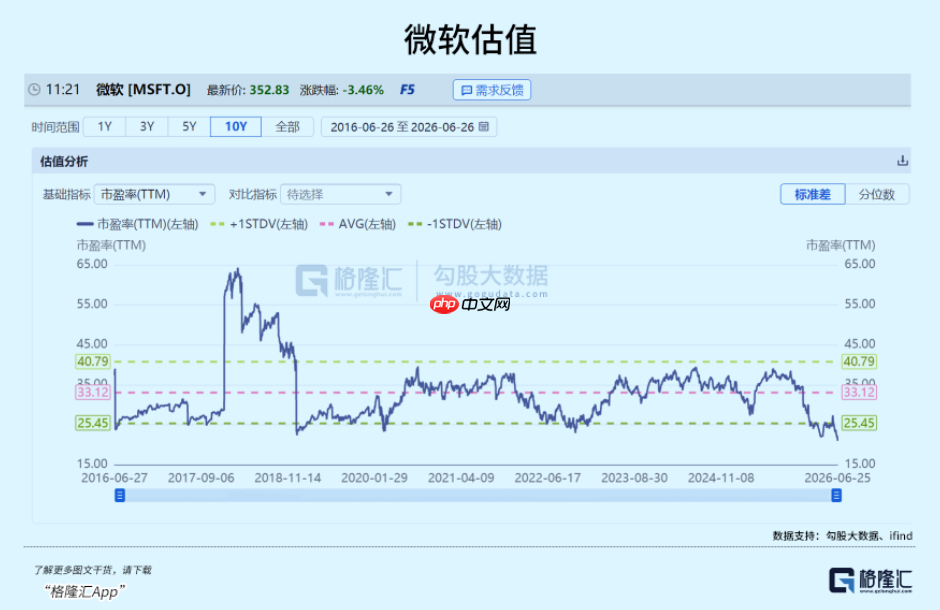Click the left 33.12 AVG label
940x610 pixels.
[x=93, y=392]
